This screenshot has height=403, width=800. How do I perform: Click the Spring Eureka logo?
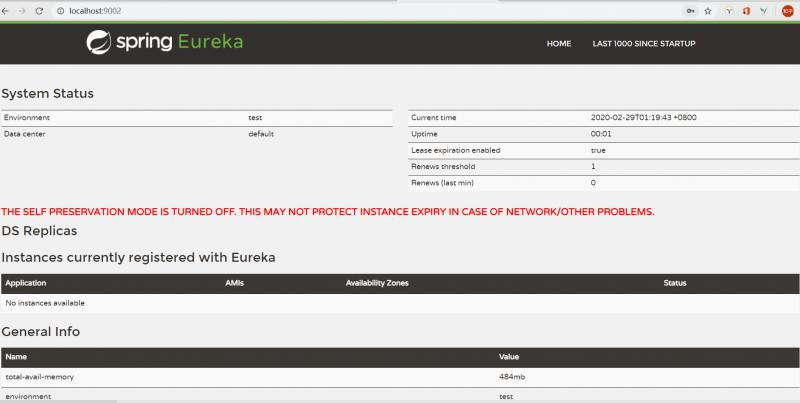coord(164,42)
